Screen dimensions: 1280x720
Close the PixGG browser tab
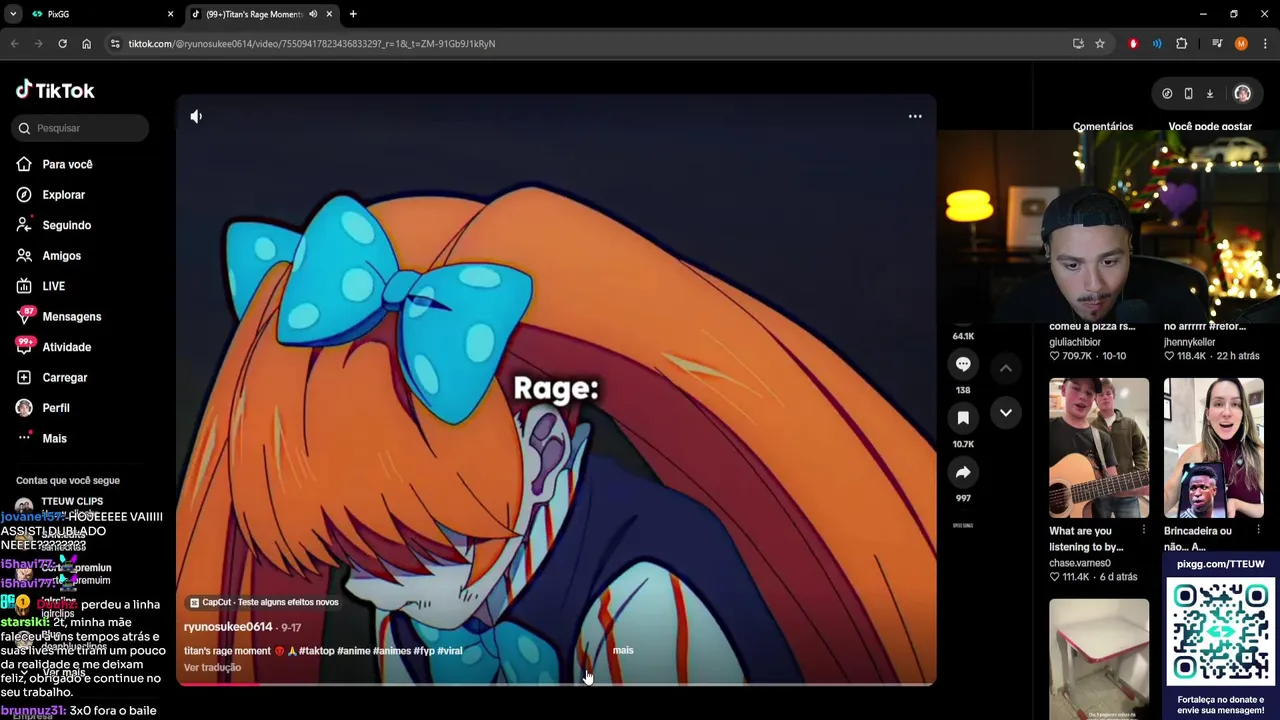coord(170,14)
